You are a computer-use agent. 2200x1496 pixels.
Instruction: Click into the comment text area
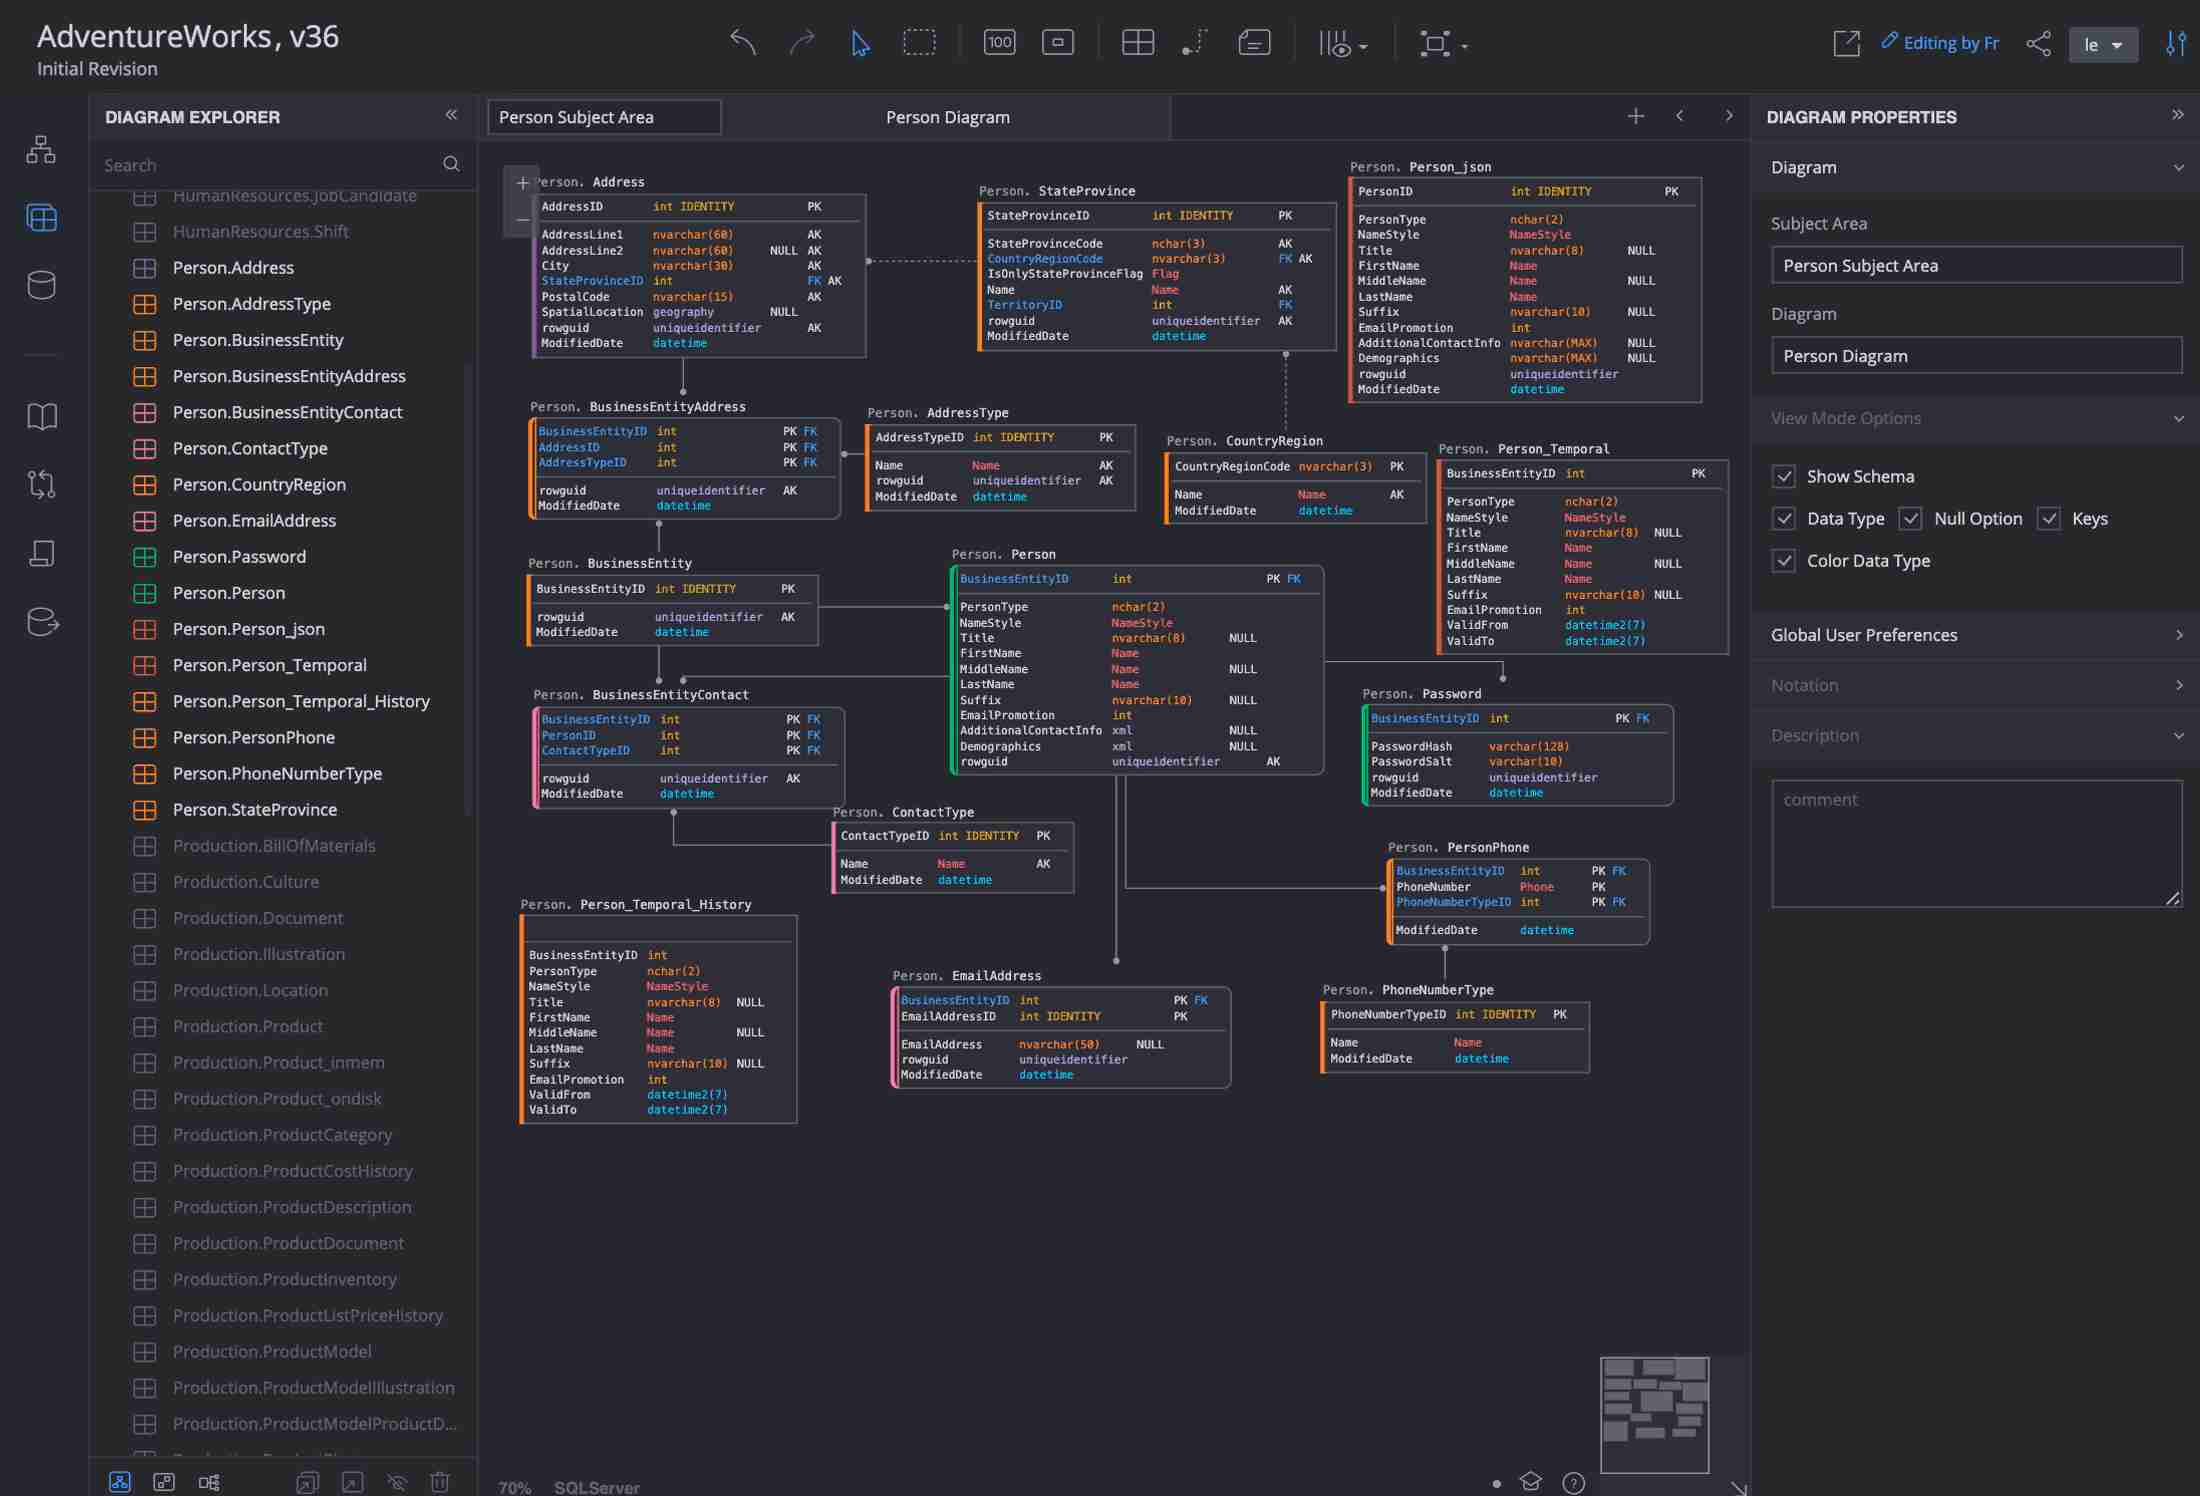[x=1976, y=843]
